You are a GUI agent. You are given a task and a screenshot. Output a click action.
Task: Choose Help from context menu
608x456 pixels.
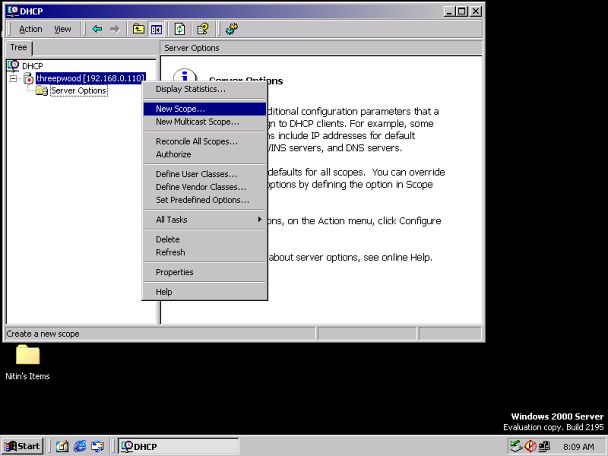(x=205, y=292)
